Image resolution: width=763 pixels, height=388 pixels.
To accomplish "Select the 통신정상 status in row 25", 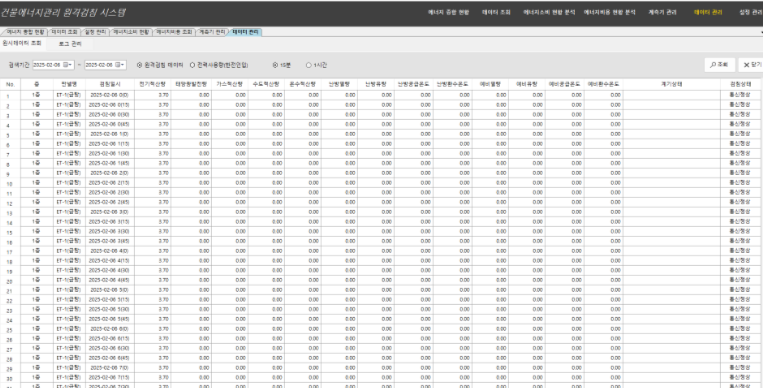I will point(741,329).
